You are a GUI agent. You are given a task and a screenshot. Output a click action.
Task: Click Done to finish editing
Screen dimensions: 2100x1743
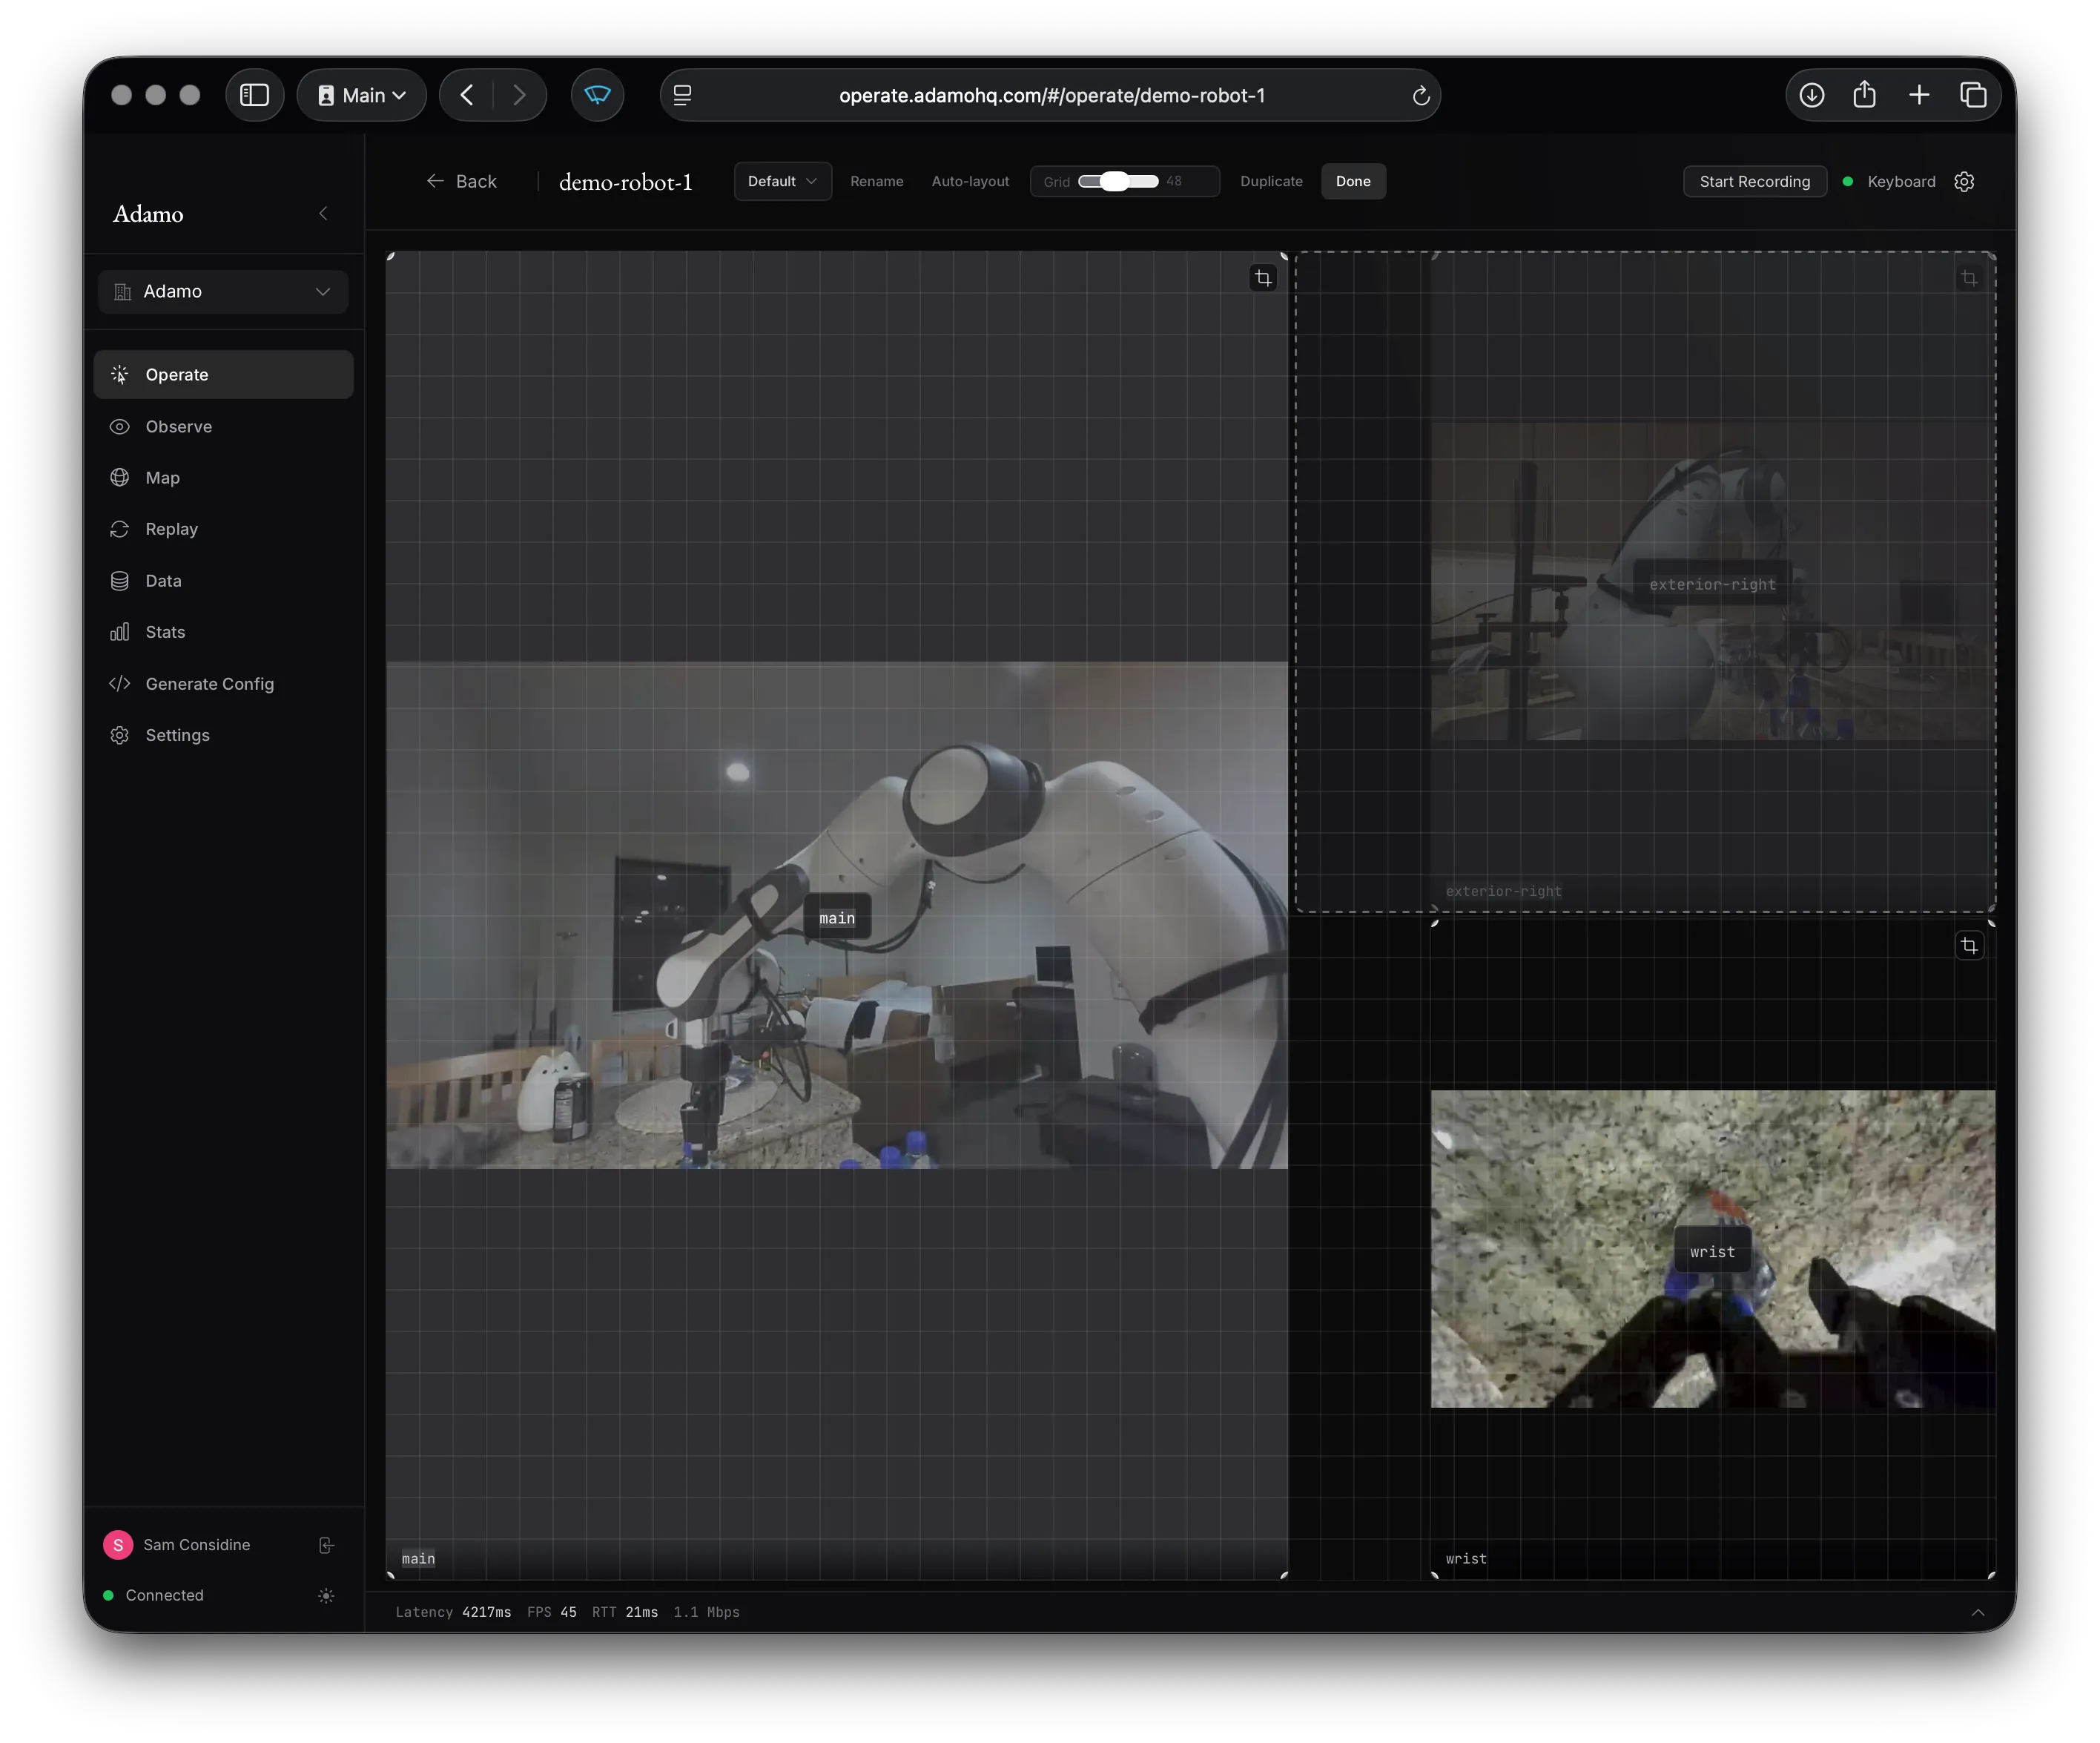[x=1353, y=181]
